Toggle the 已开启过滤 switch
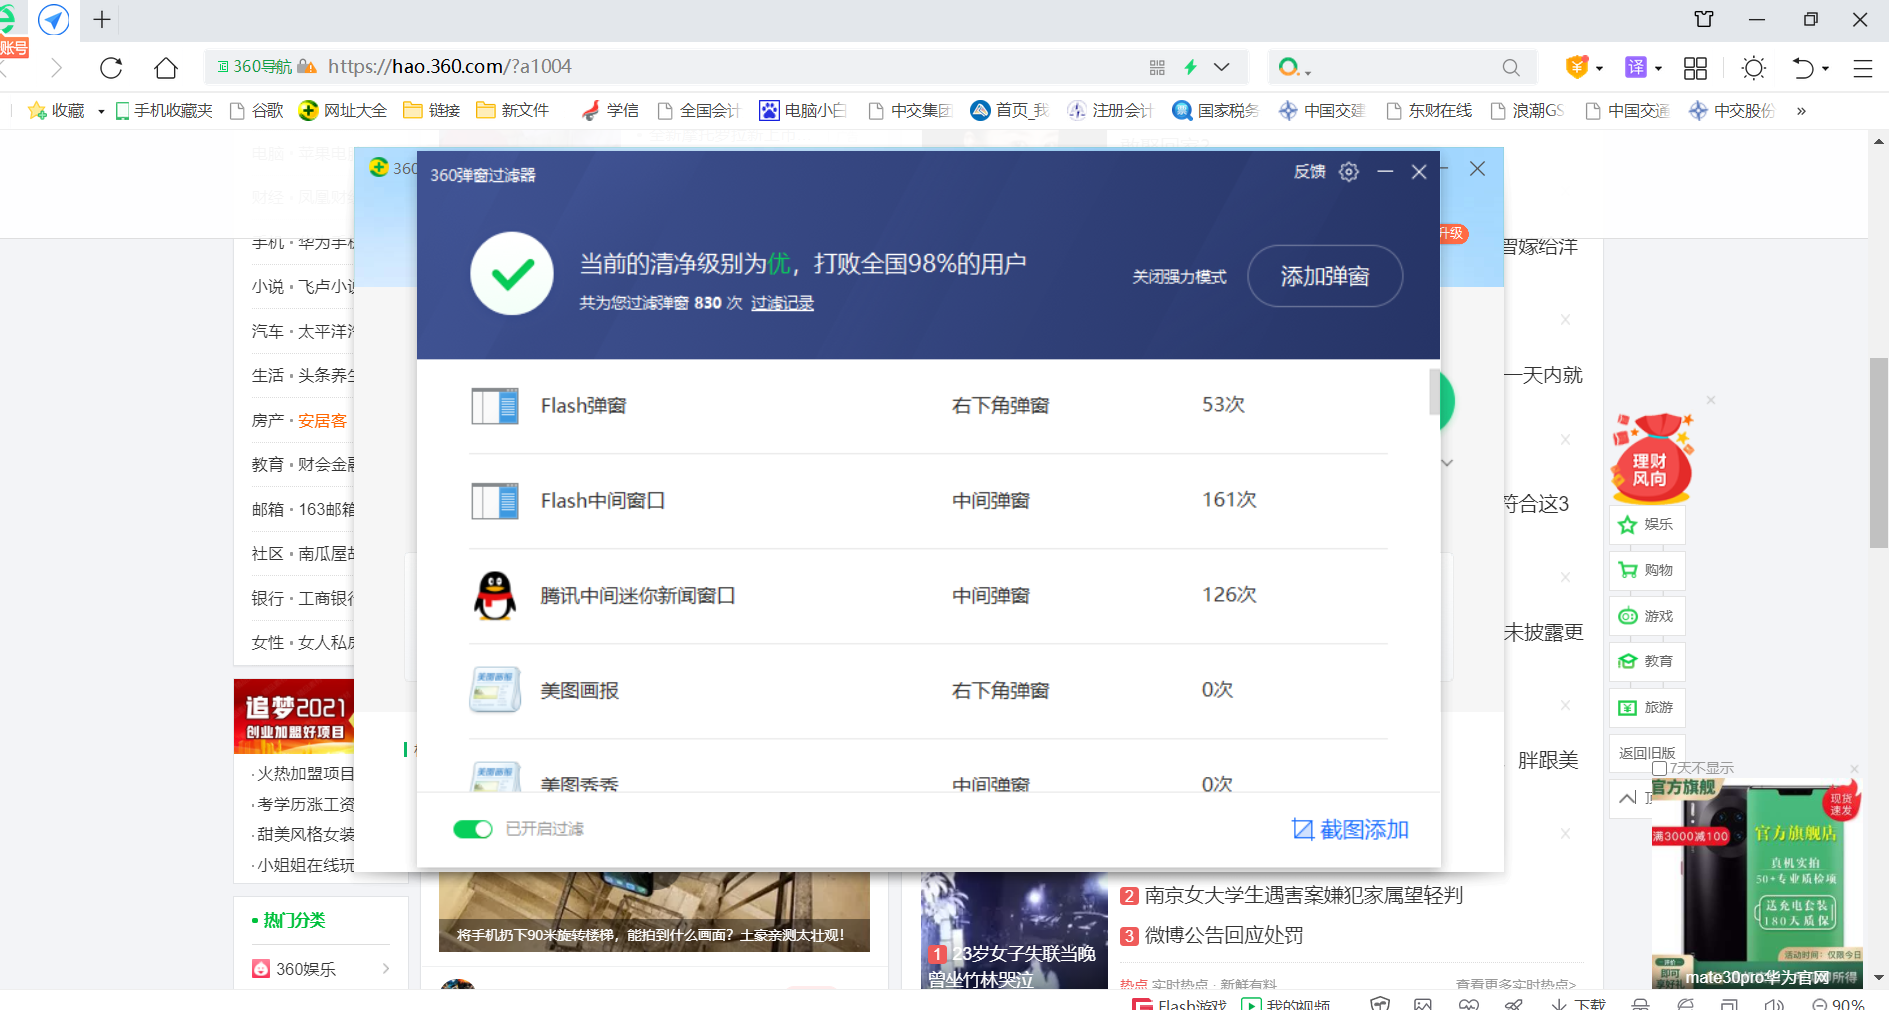The image size is (1889, 1010). tap(473, 829)
